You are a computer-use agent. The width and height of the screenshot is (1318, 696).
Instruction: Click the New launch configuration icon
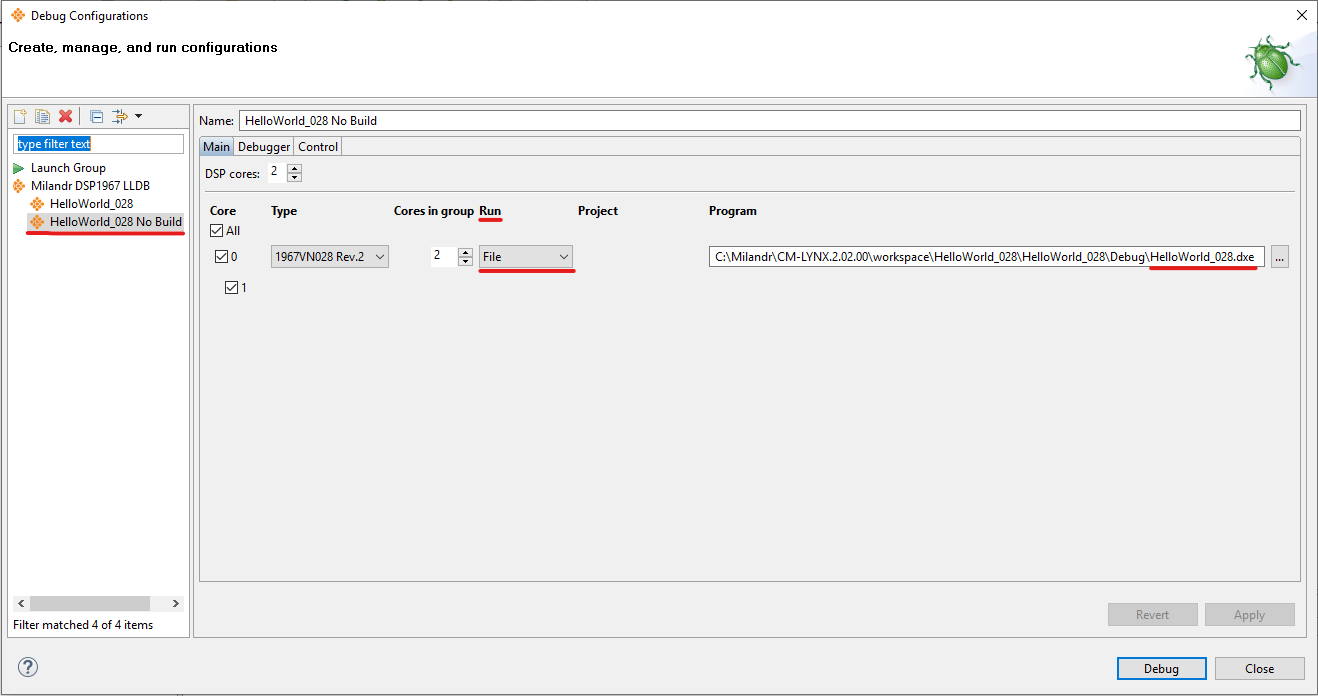pyautogui.click(x=20, y=117)
